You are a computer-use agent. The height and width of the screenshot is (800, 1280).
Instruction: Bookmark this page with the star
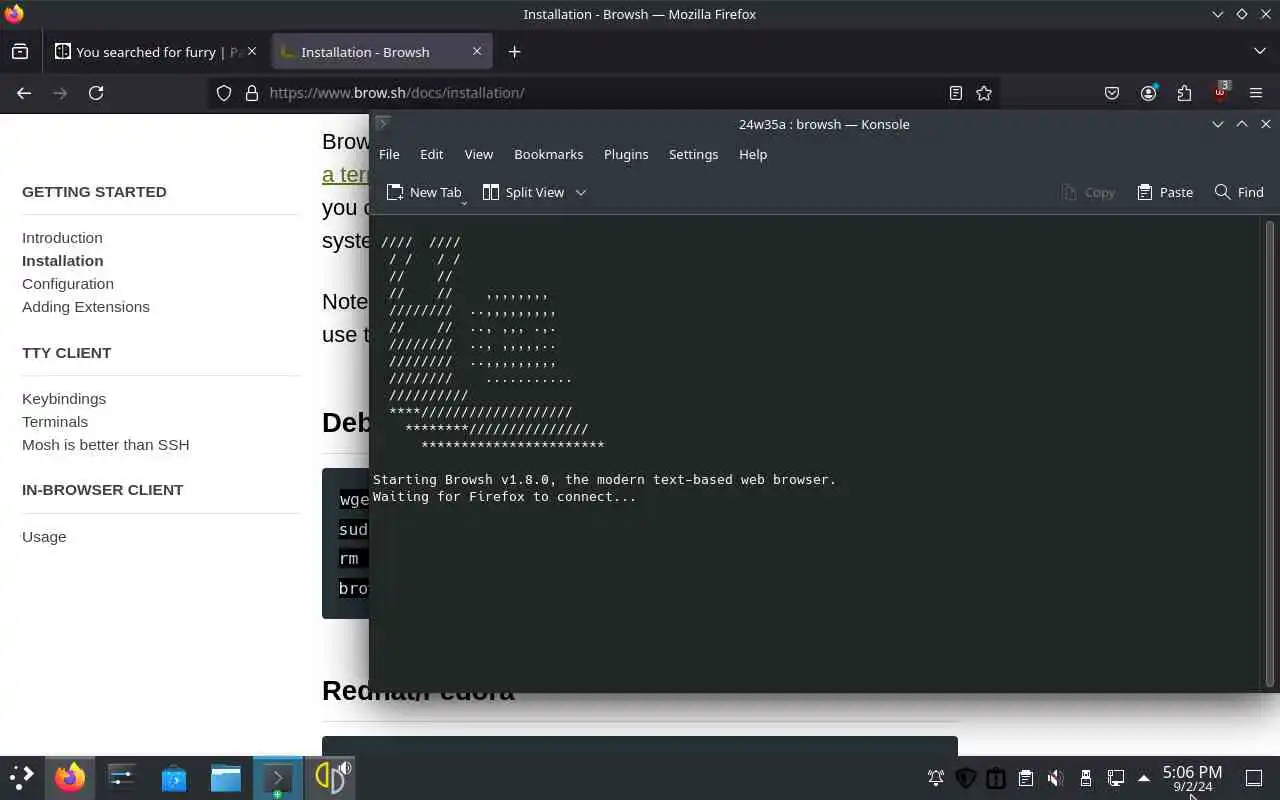tap(984, 93)
